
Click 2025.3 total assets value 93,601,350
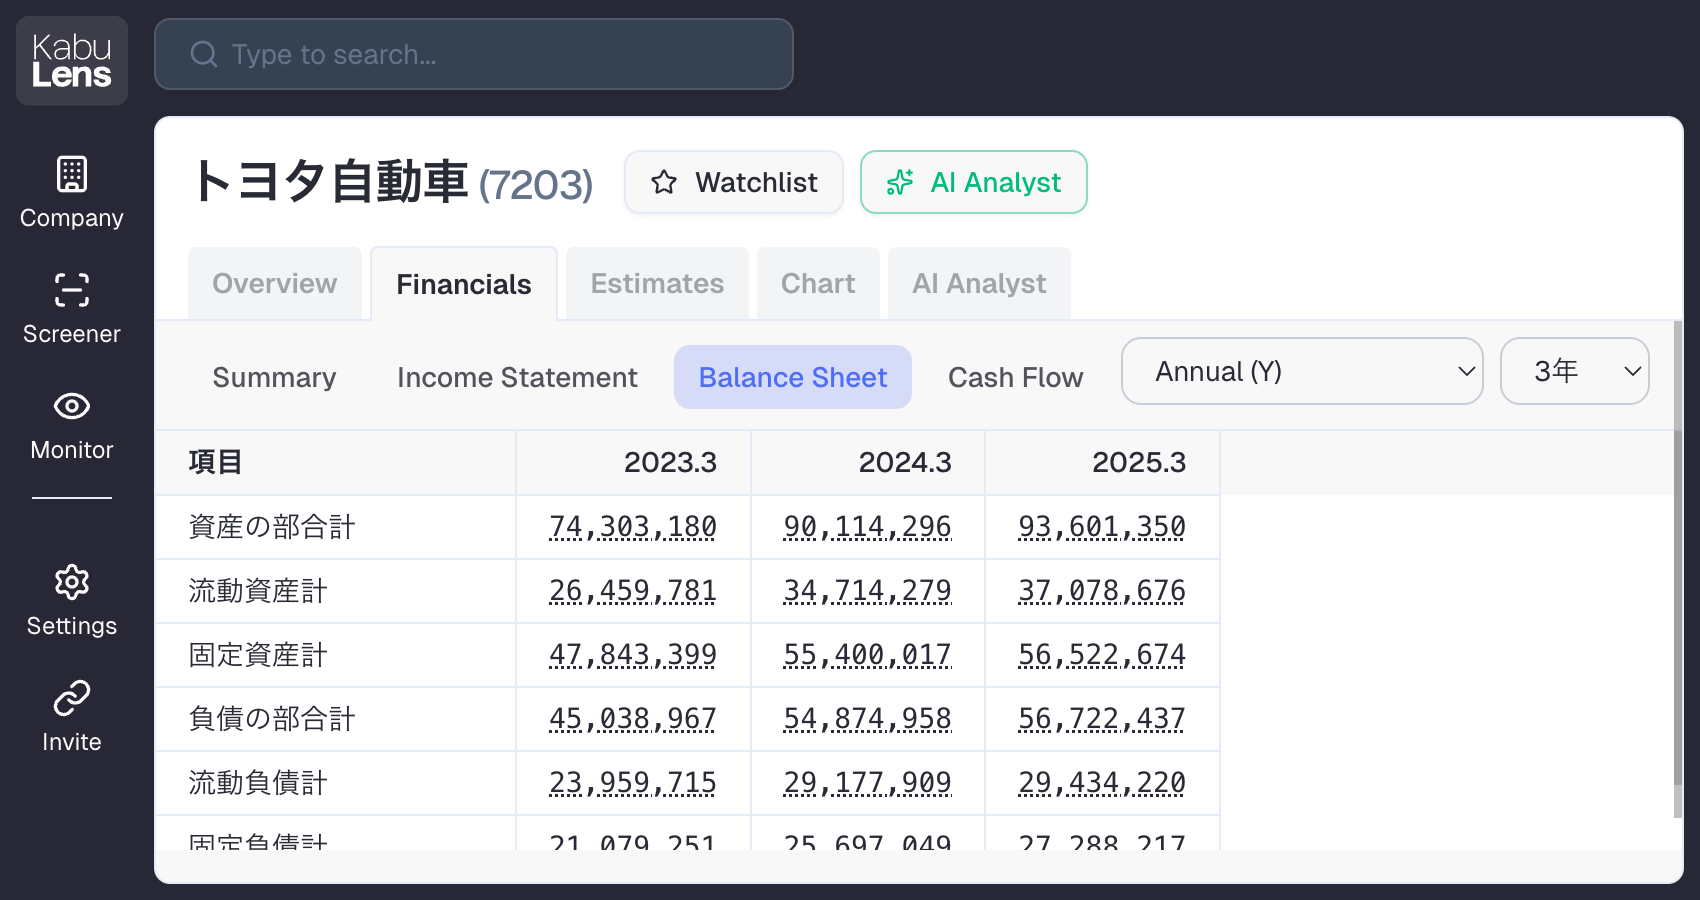point(1101,527)
